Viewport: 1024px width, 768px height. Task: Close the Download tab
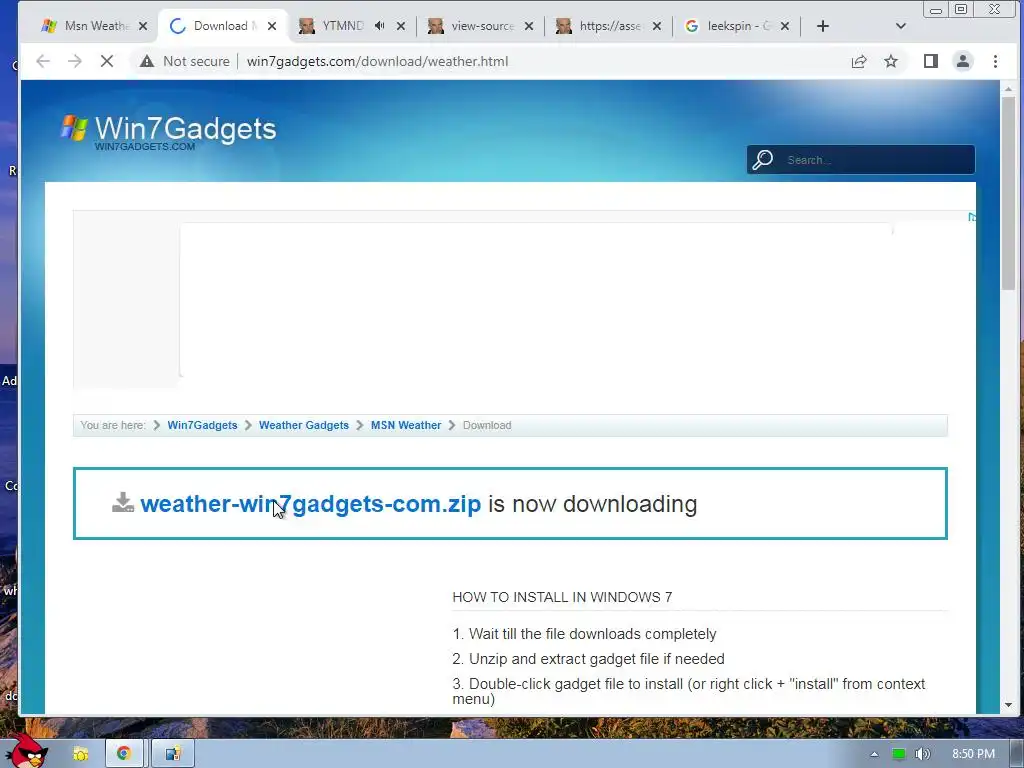(x=272, y=26)
